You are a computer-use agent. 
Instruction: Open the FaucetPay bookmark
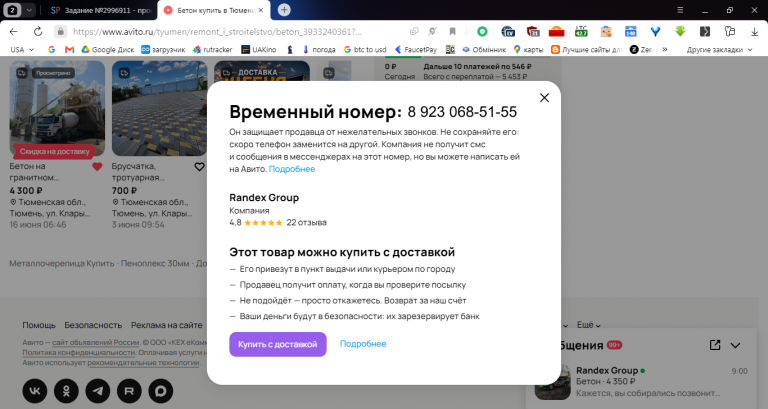coord(416,49)
